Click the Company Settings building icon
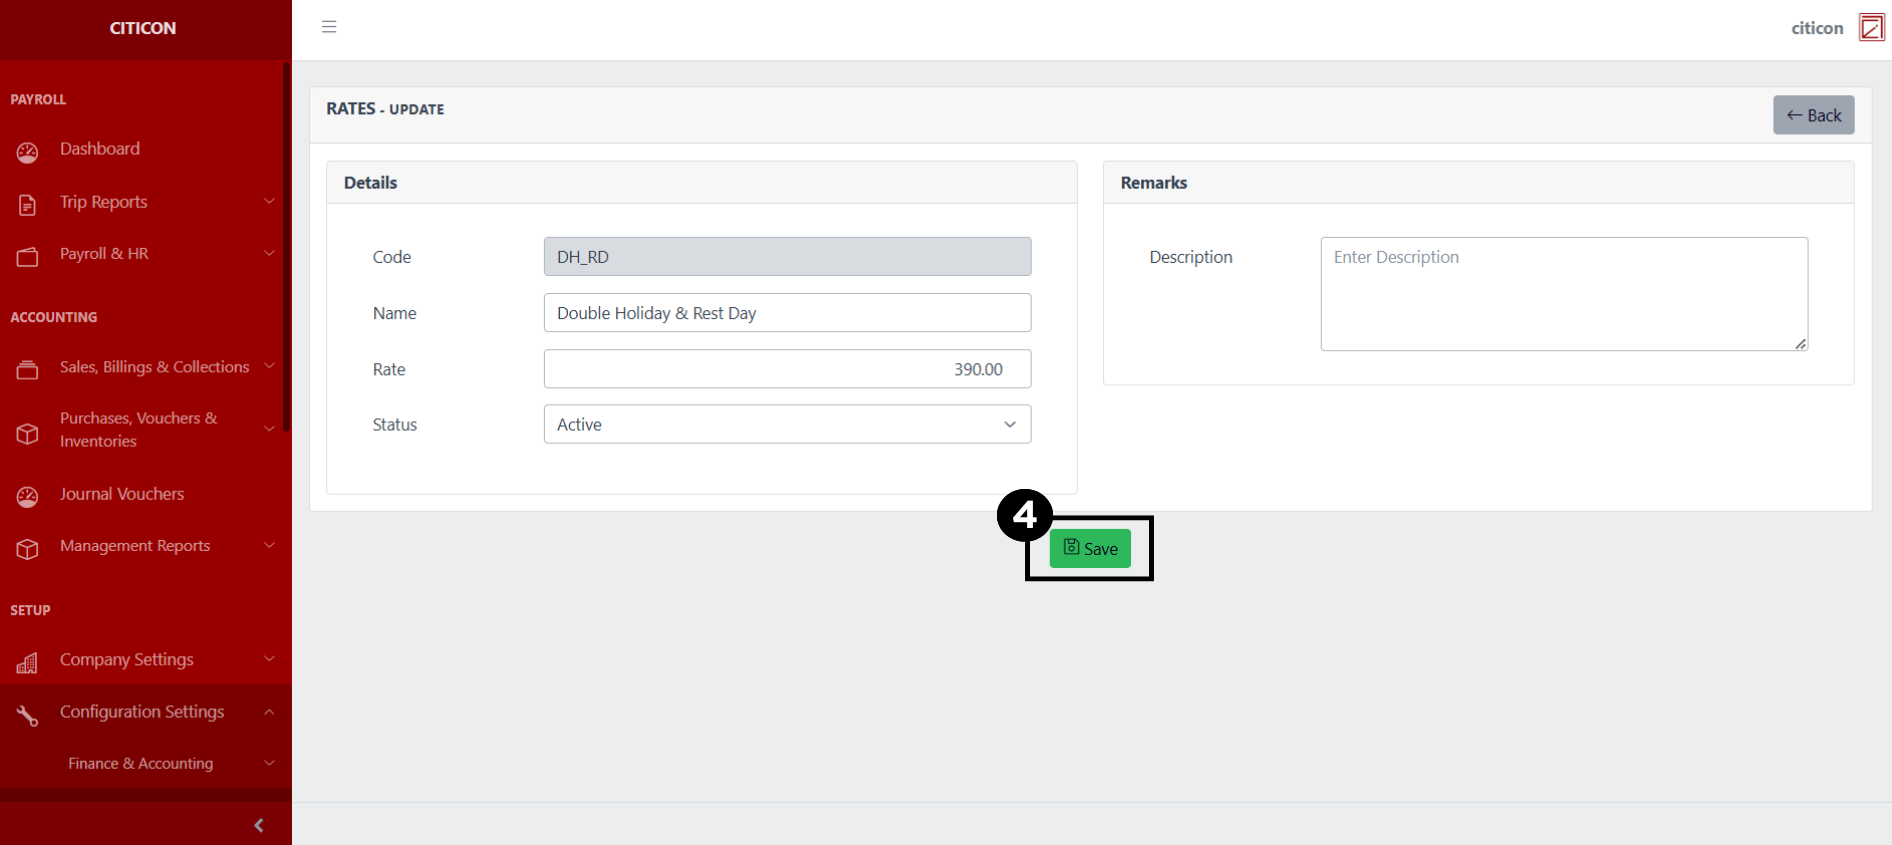The image size is (1892, 845). coord(27,663)
